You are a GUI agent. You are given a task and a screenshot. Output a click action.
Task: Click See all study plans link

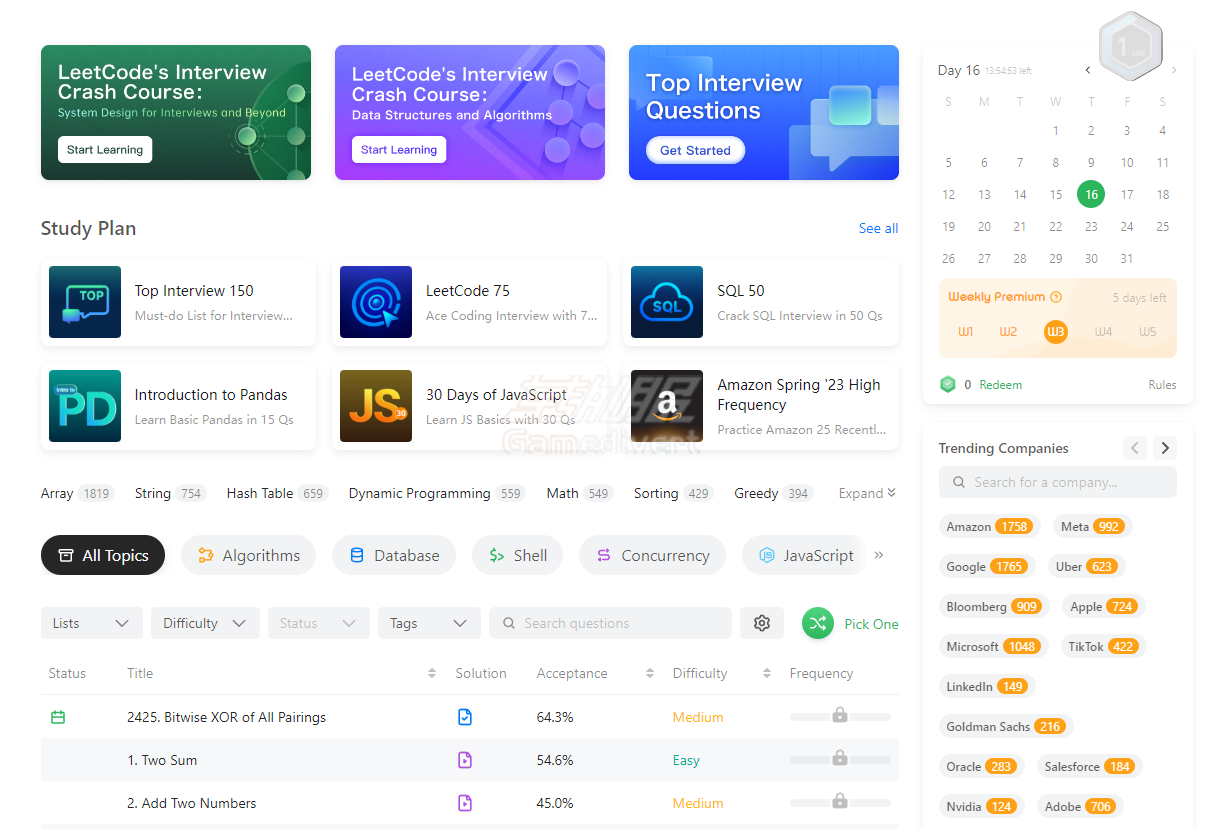pos(878,229)
